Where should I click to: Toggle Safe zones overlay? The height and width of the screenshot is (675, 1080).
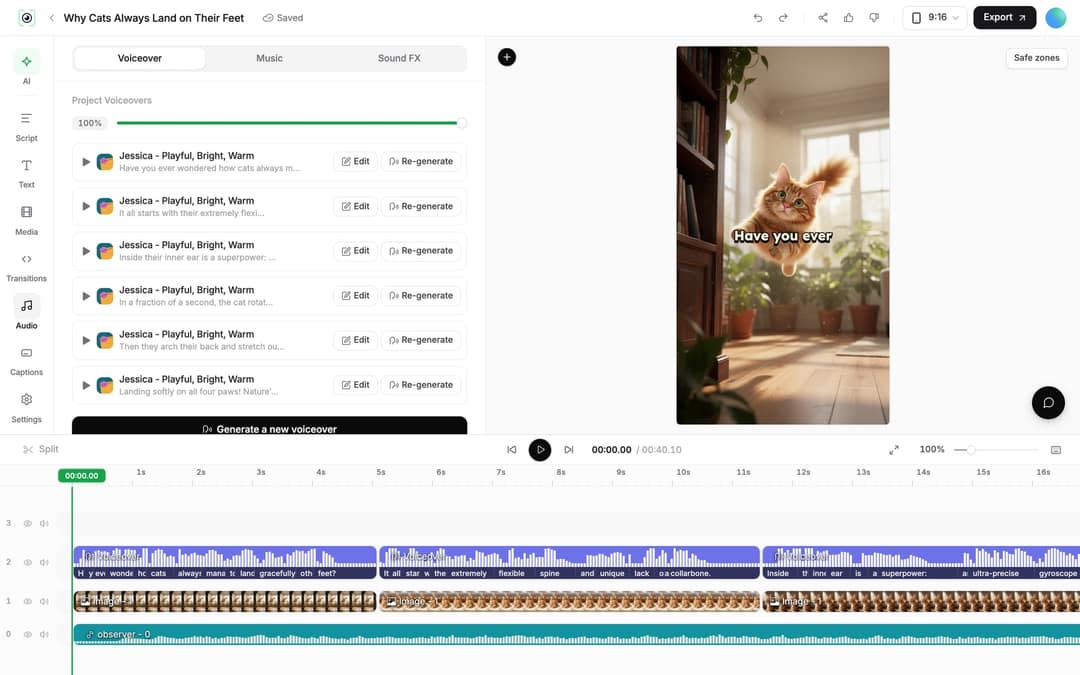1037,58
